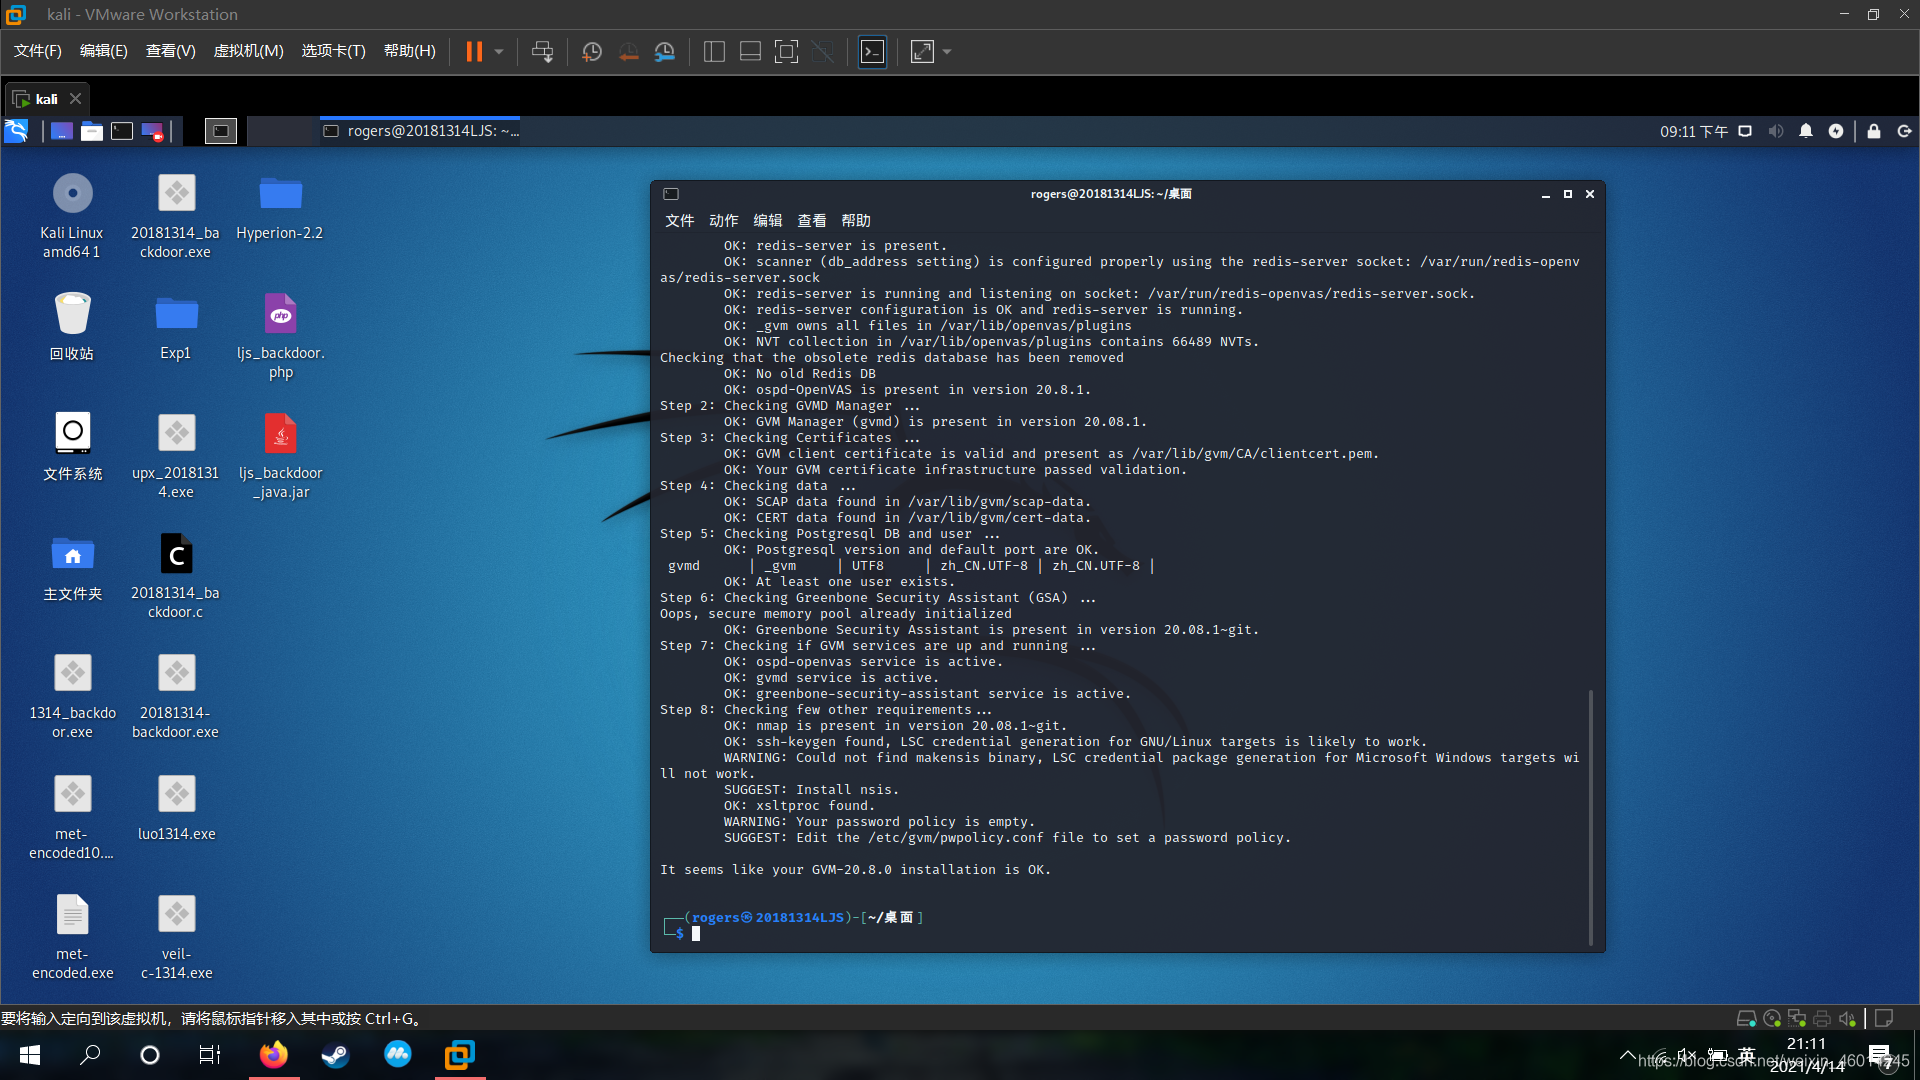Revert the VM to previous snapshot
Image resolution: width=1920 pixels, height=1080 pixels.
[628, 51]
